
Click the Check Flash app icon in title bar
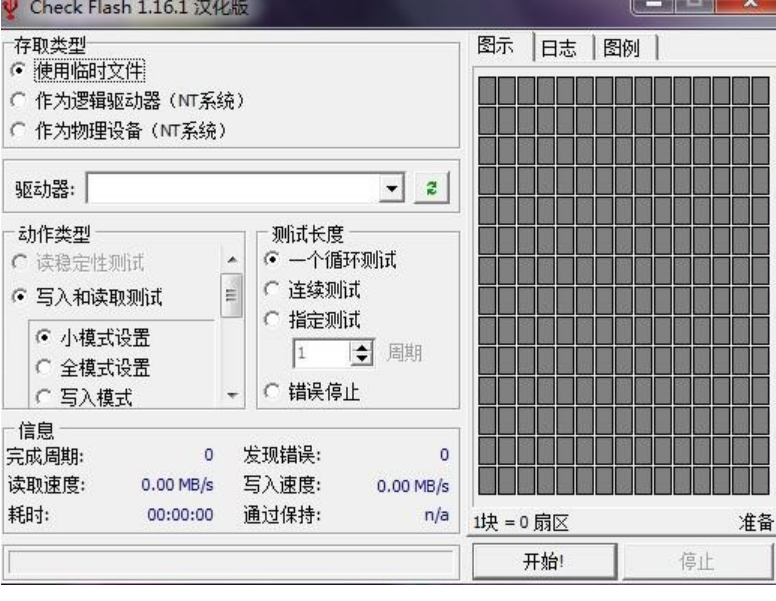(x=10, y=8)
